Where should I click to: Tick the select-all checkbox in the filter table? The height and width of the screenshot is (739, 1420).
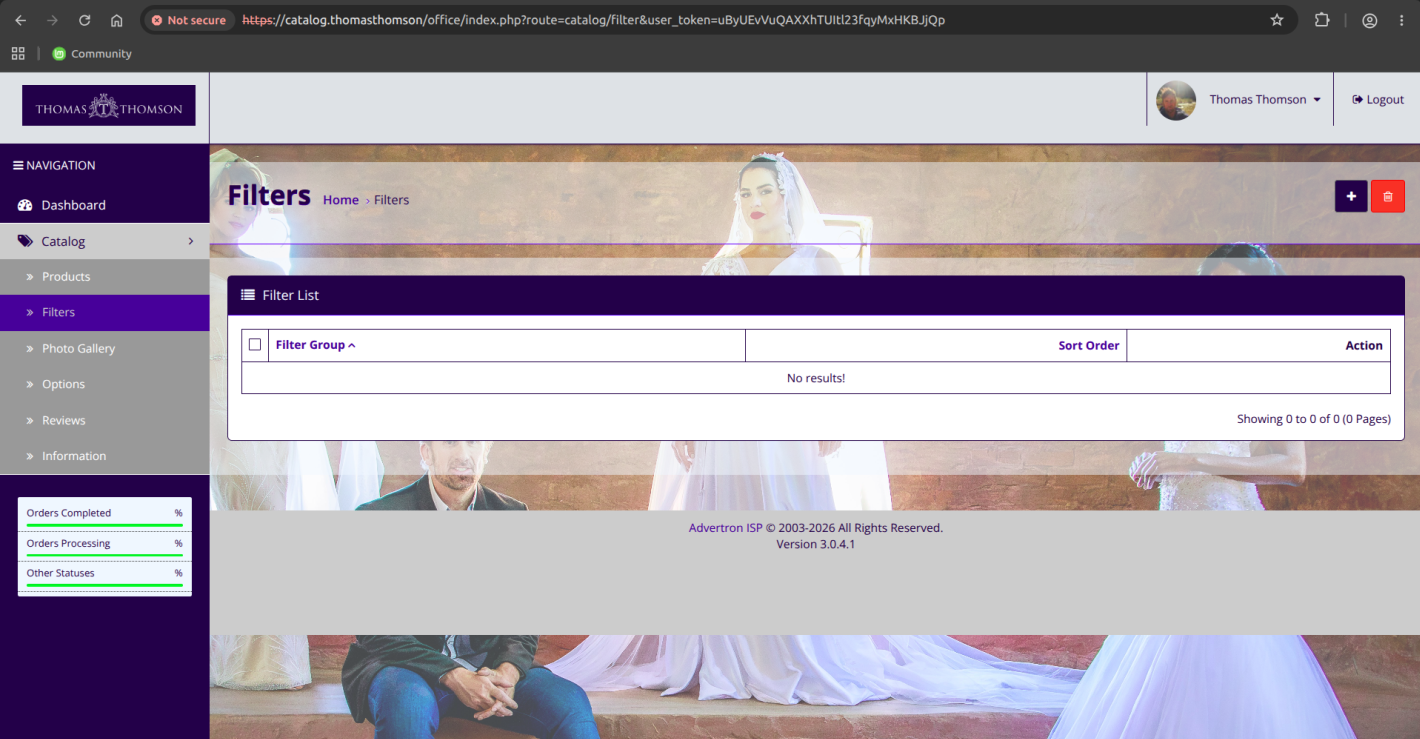(255, 344)
